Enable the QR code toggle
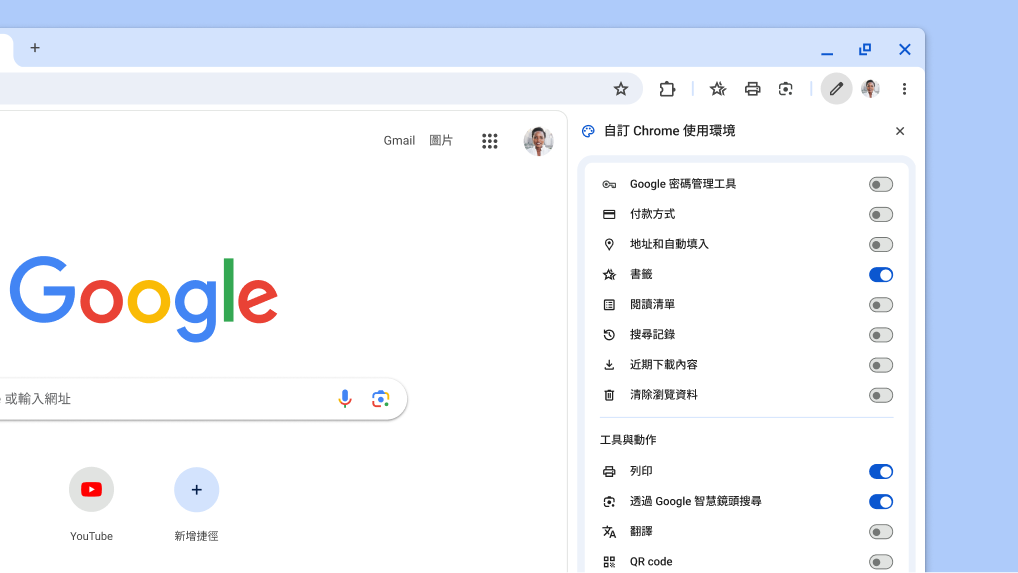 point(881,562)
